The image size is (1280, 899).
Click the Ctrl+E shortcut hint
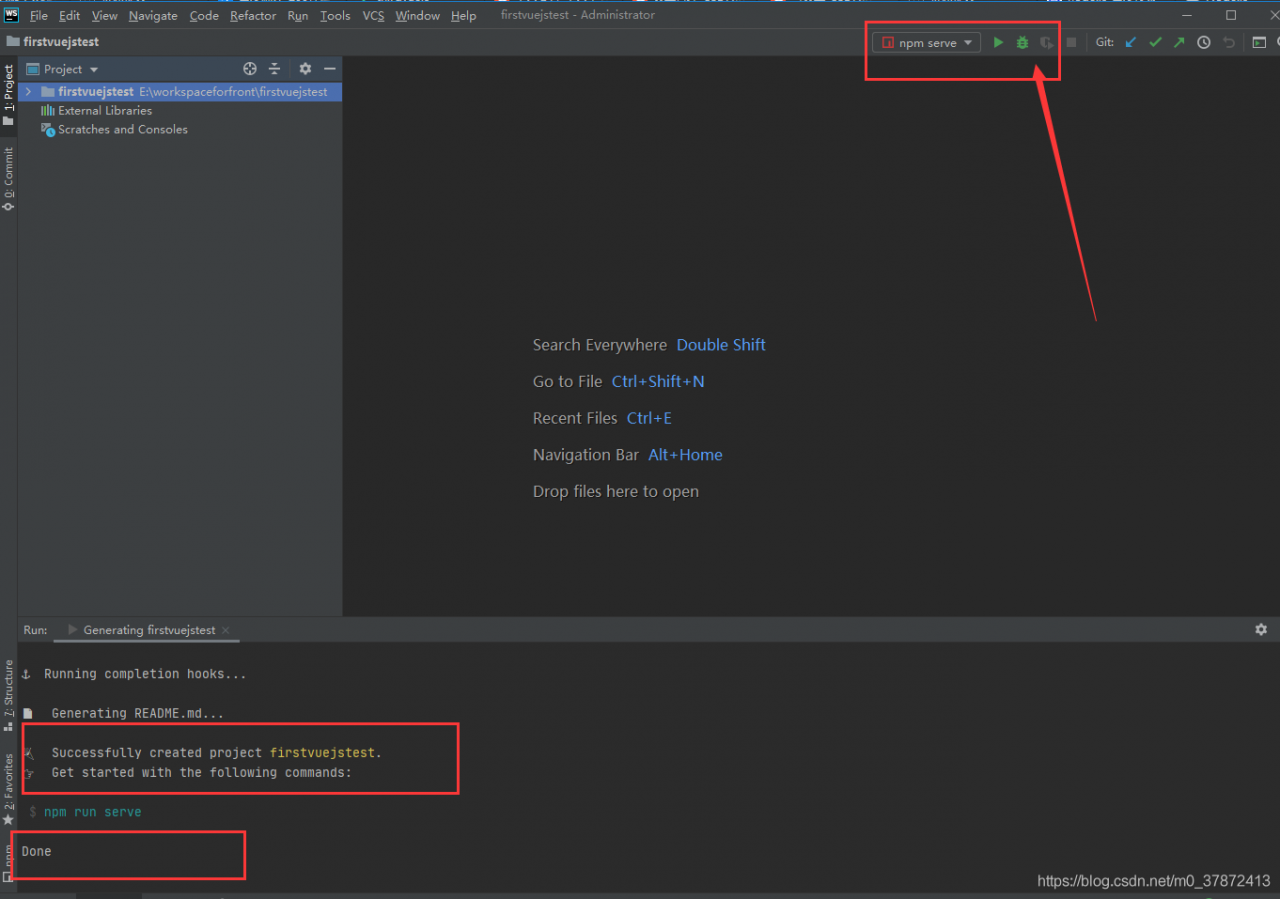point(649,418)
